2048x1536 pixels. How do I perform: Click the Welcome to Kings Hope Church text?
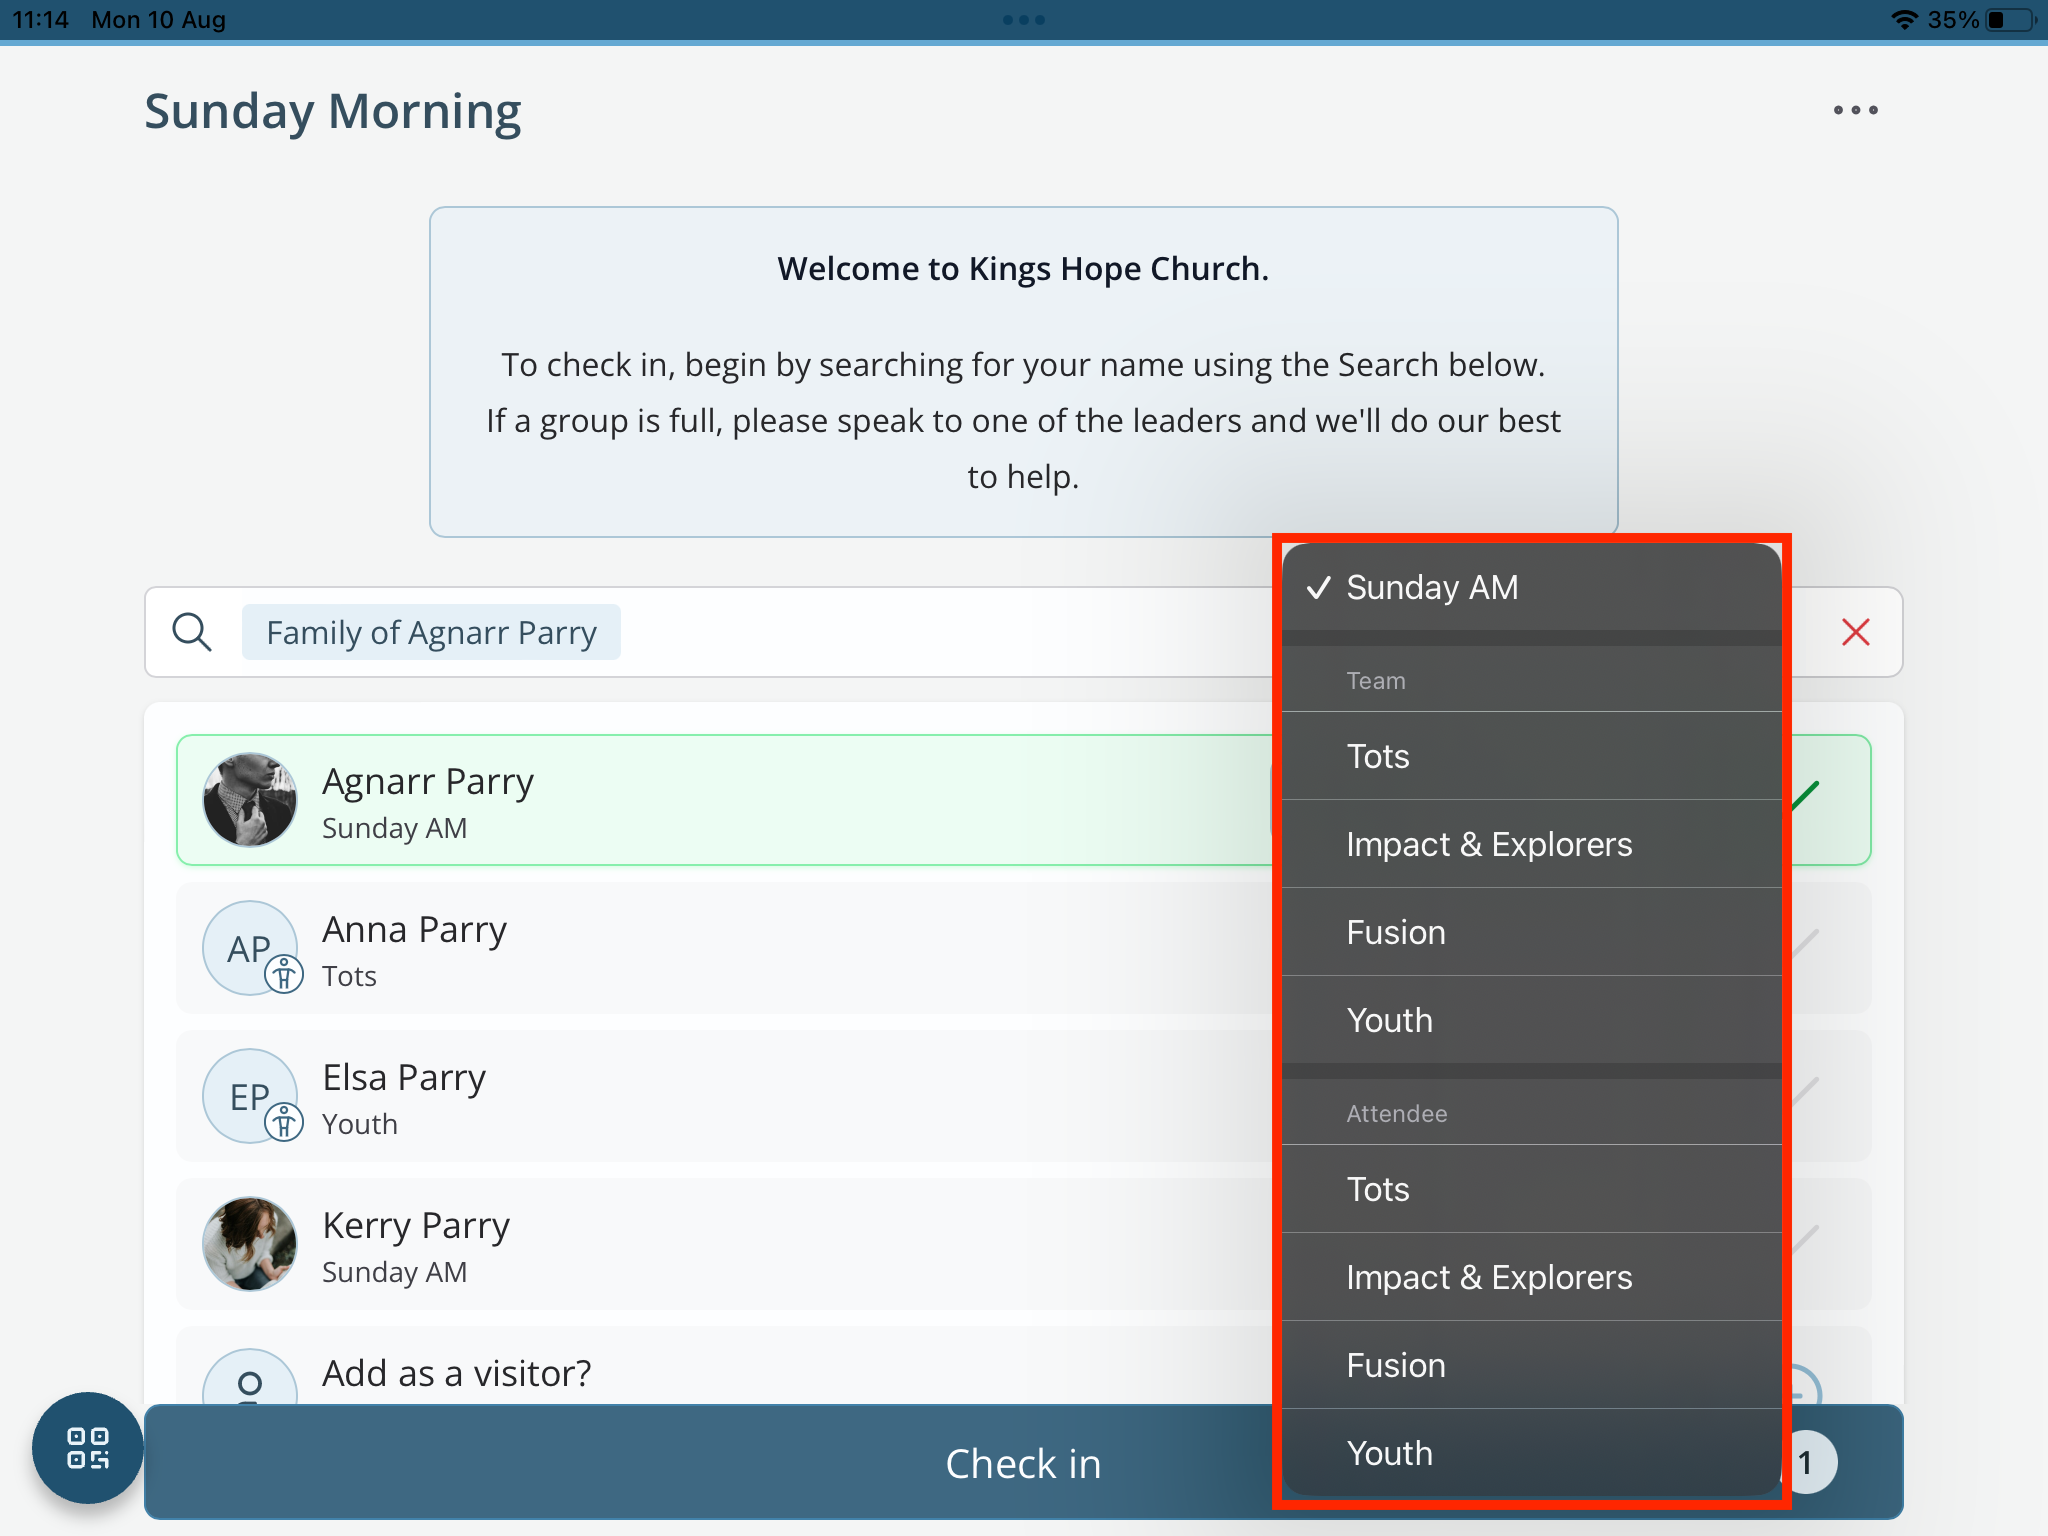coord(1023,268)
